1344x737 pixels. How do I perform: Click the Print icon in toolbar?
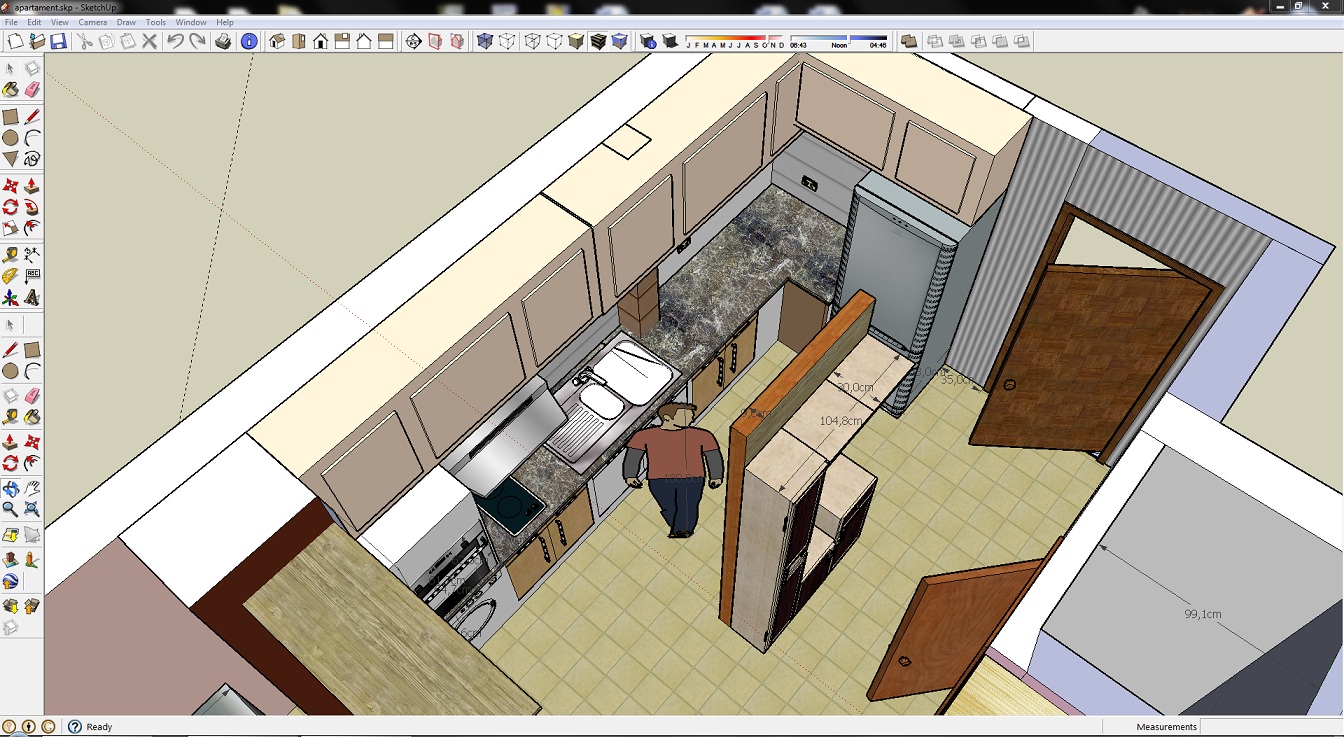tap(223, 41)
